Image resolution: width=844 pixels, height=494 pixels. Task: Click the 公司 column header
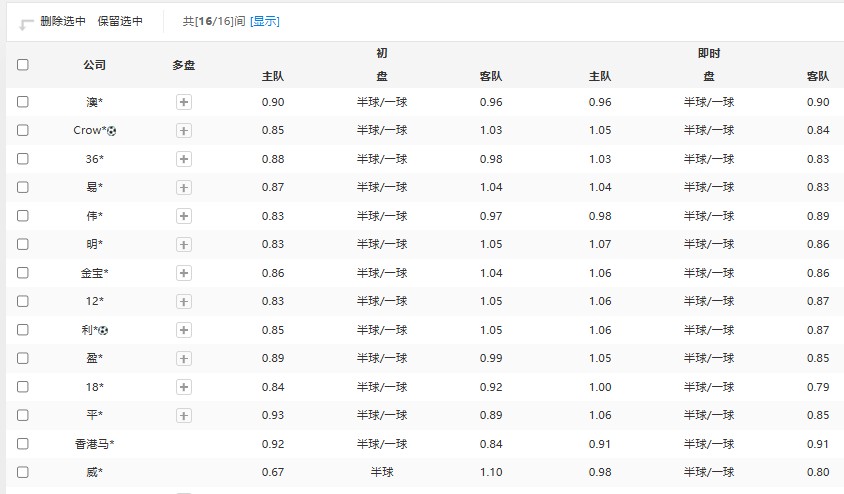pyautogui.click(x=95, y=65)
